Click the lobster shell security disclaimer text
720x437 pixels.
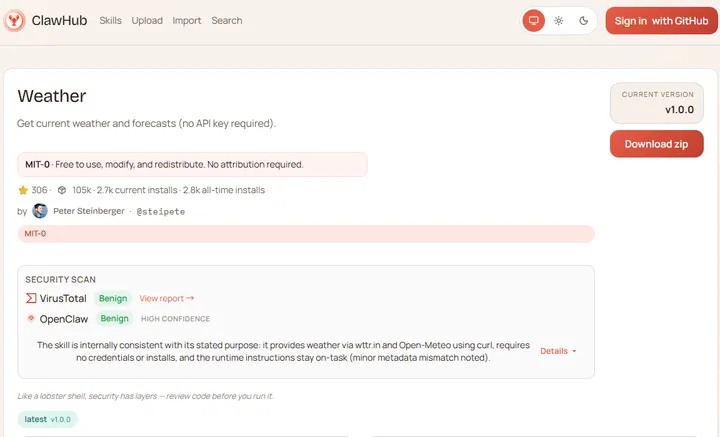tap(146, 396)
